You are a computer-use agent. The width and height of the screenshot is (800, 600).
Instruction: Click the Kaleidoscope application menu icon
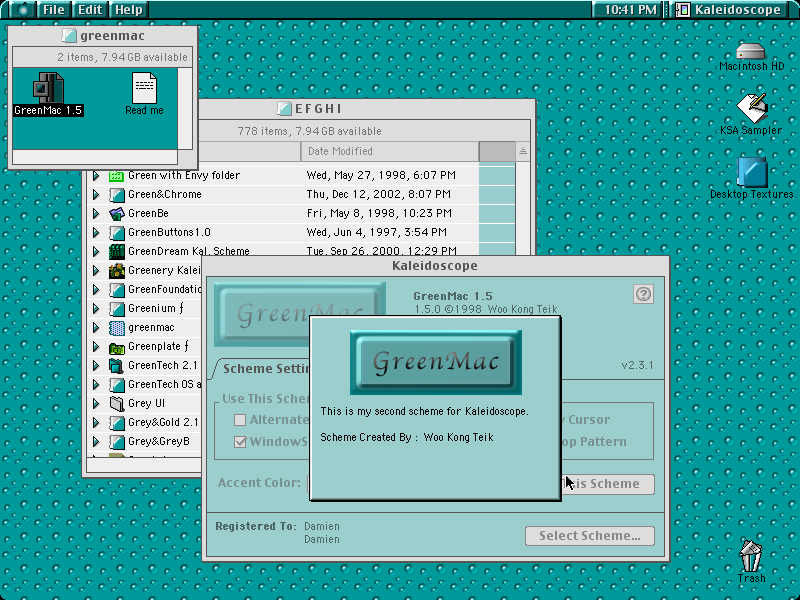click(683, 10)
